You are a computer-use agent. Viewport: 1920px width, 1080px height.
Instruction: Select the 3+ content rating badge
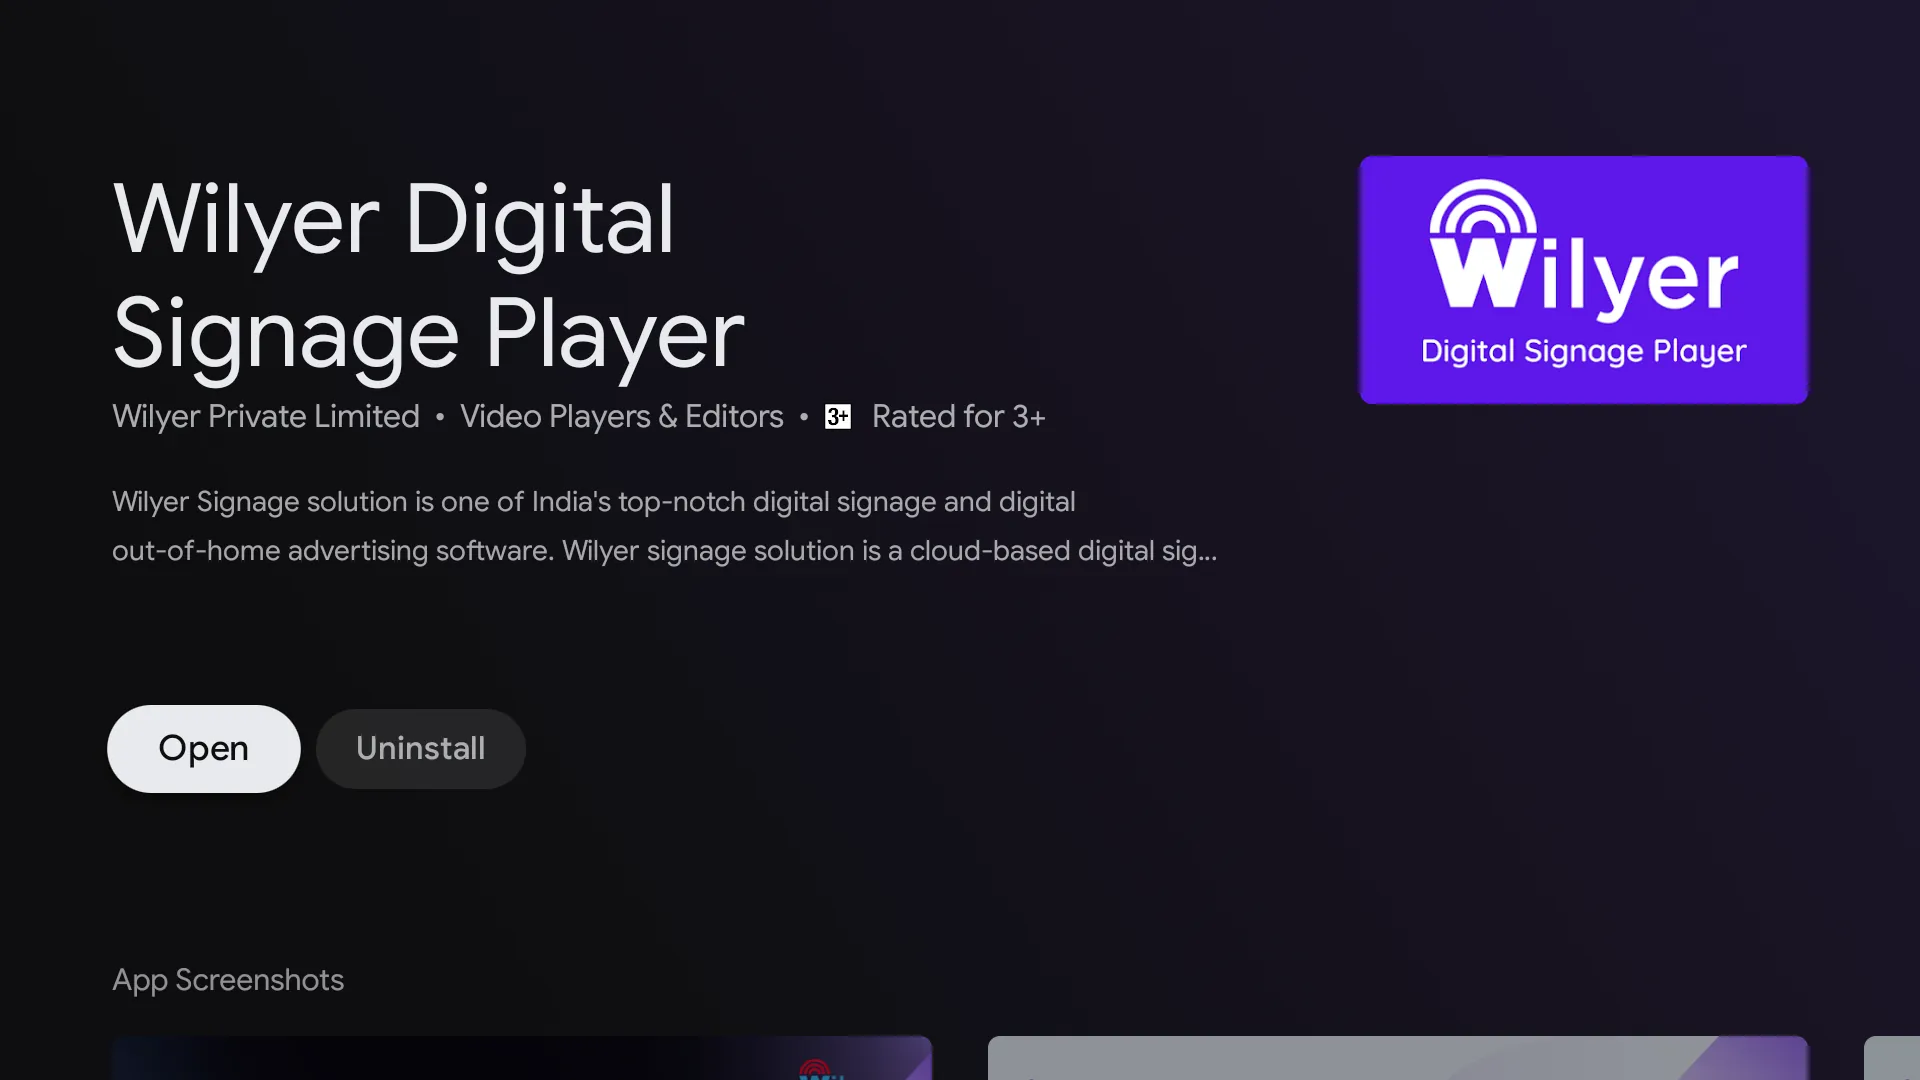(x=838, y=417)
